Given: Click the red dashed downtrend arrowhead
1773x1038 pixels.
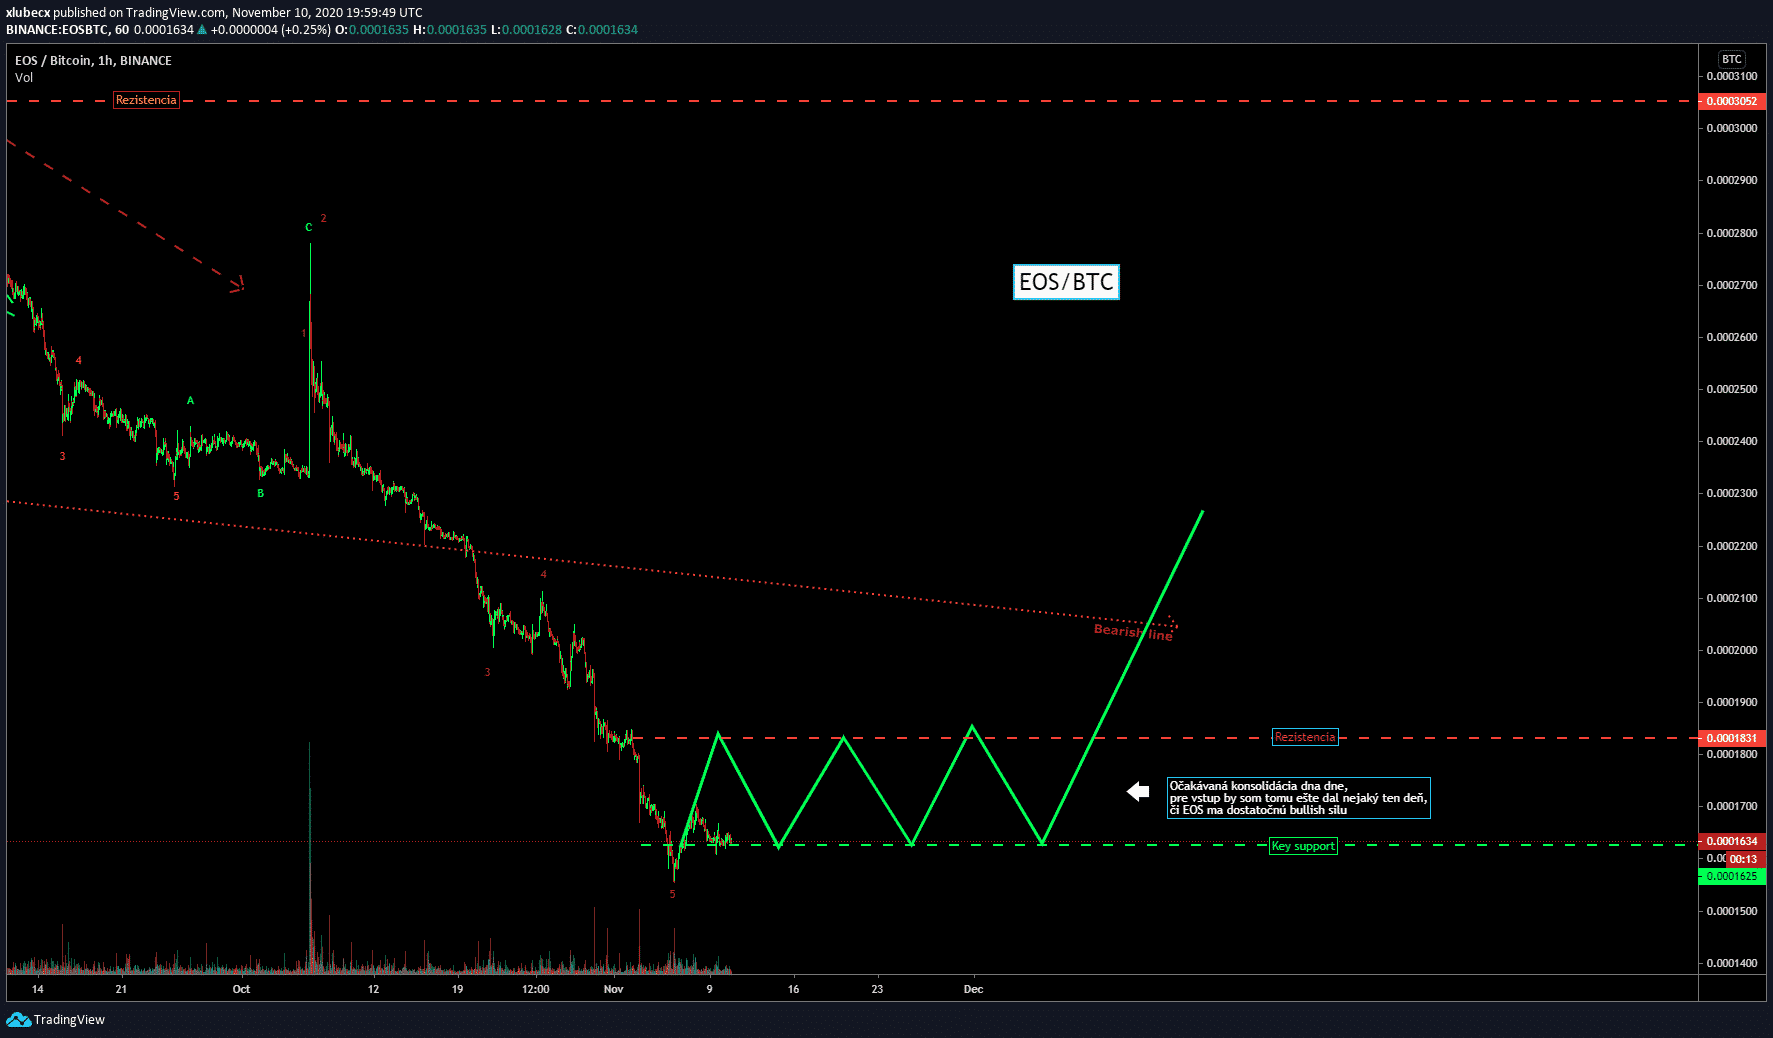Looking at the screenshot, I should coord(239,285).
